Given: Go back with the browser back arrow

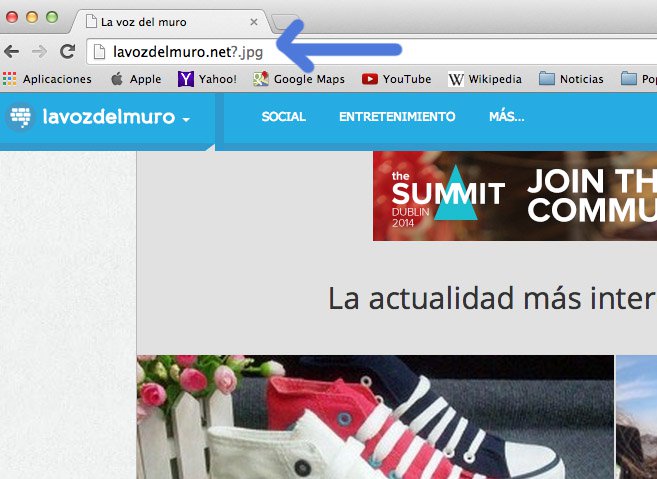Looking at the screenshot, I should (x=11, y=52).
